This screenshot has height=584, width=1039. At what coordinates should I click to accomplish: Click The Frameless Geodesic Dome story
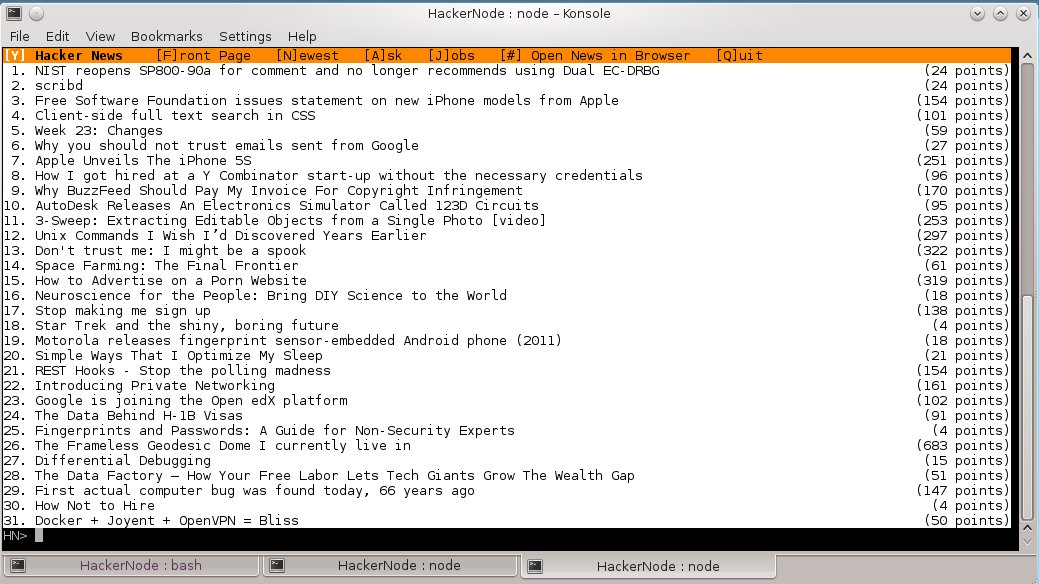pos(223,446)
